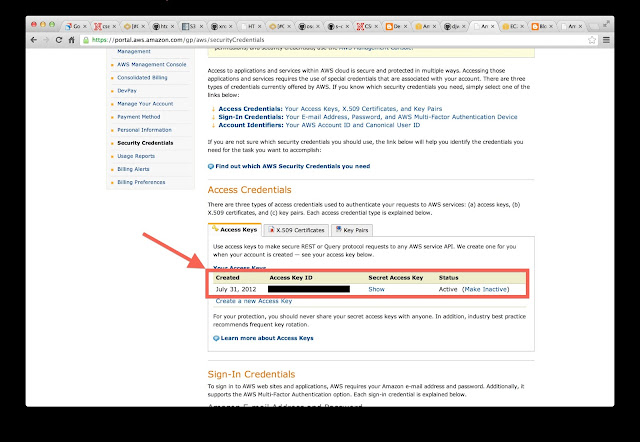Switch to the 'Go' browser tab
This screenshot has height=442, width=640.
coord(76,27)
